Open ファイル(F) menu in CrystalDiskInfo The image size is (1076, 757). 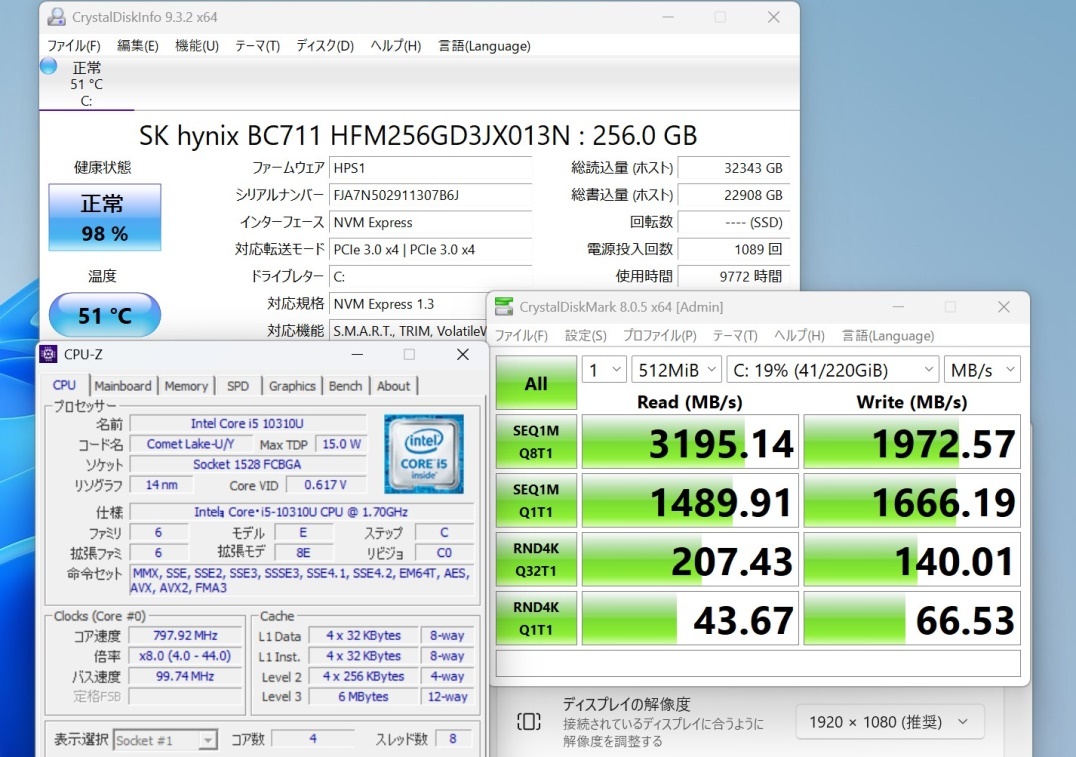click(x=73, y=46)
